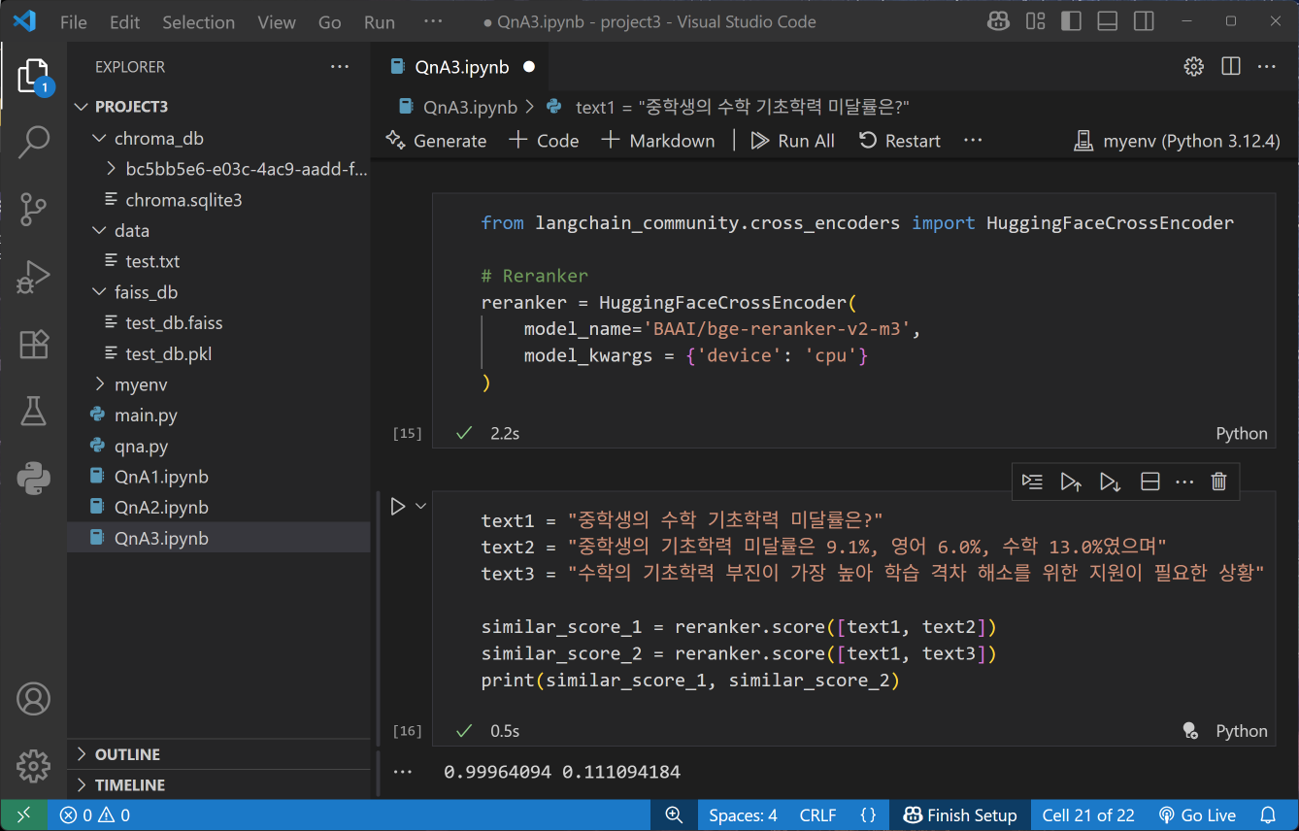1299x831 pixels.
Task: Expand the bc5bb5e6-e03c folder
Action: click(236, 169)
